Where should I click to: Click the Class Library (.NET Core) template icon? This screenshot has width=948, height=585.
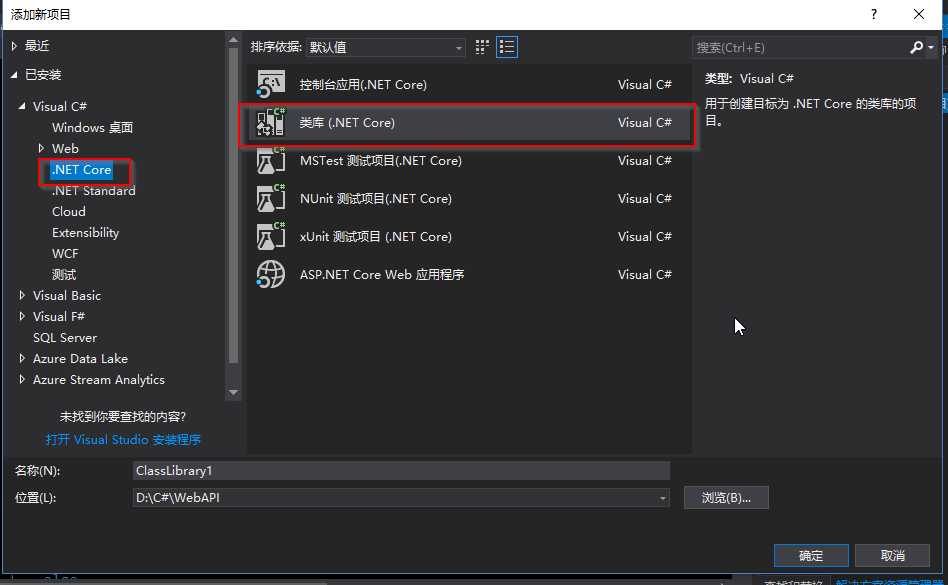pyautogui.click(x=270, y=122)
